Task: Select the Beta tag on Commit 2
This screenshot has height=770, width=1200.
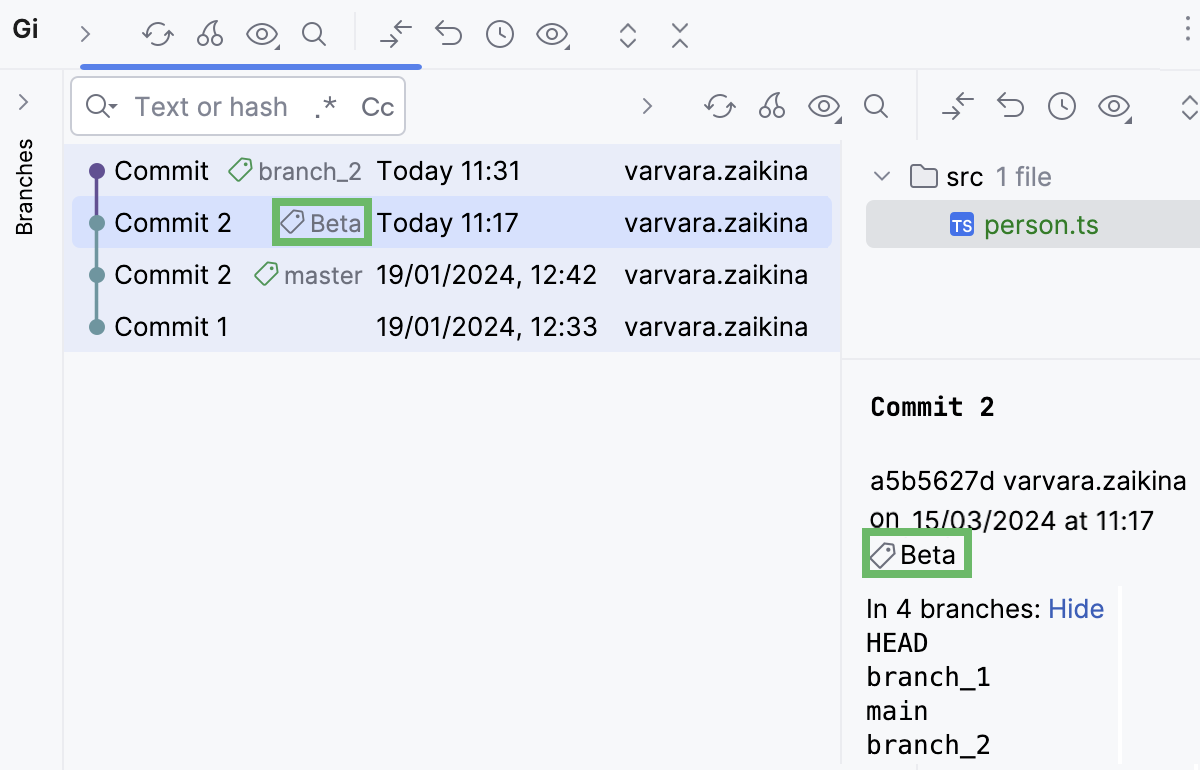Action: coord(321,222)
